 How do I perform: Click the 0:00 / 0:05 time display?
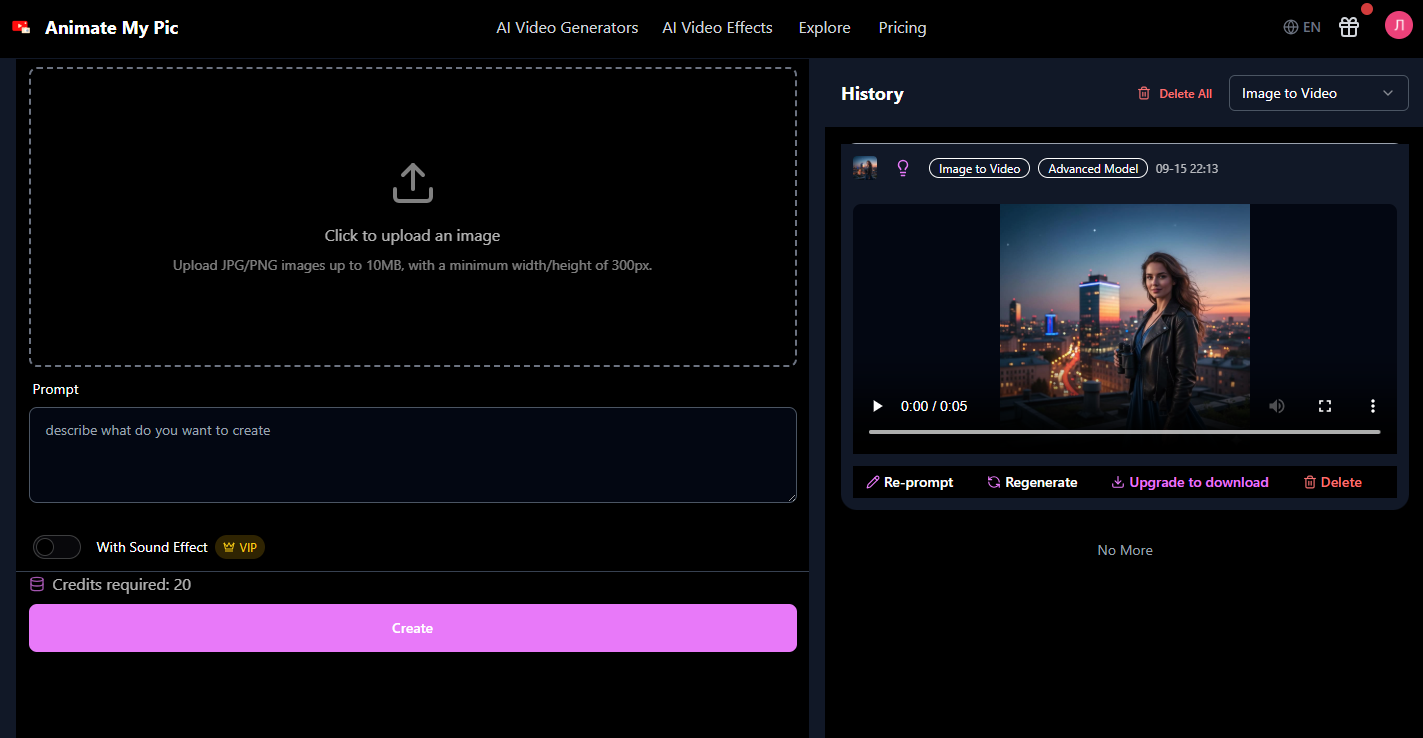point(934,406)
